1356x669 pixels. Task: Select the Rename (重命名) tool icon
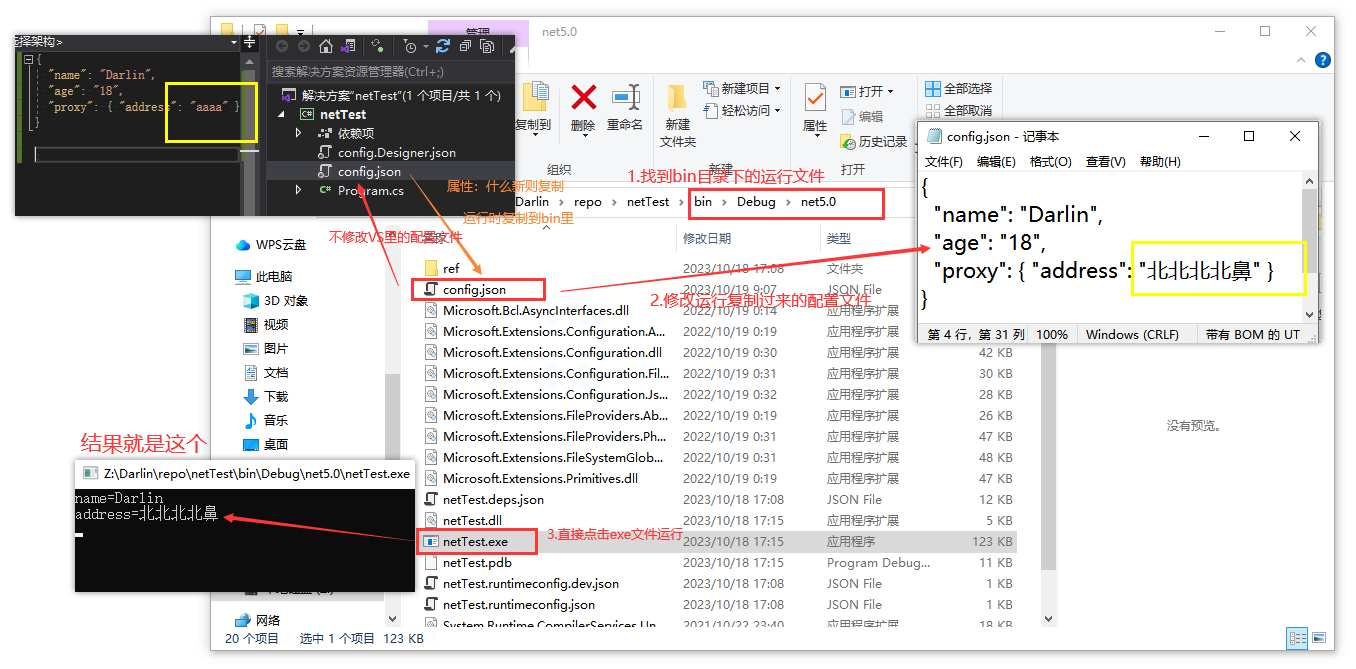coord(624,96)
